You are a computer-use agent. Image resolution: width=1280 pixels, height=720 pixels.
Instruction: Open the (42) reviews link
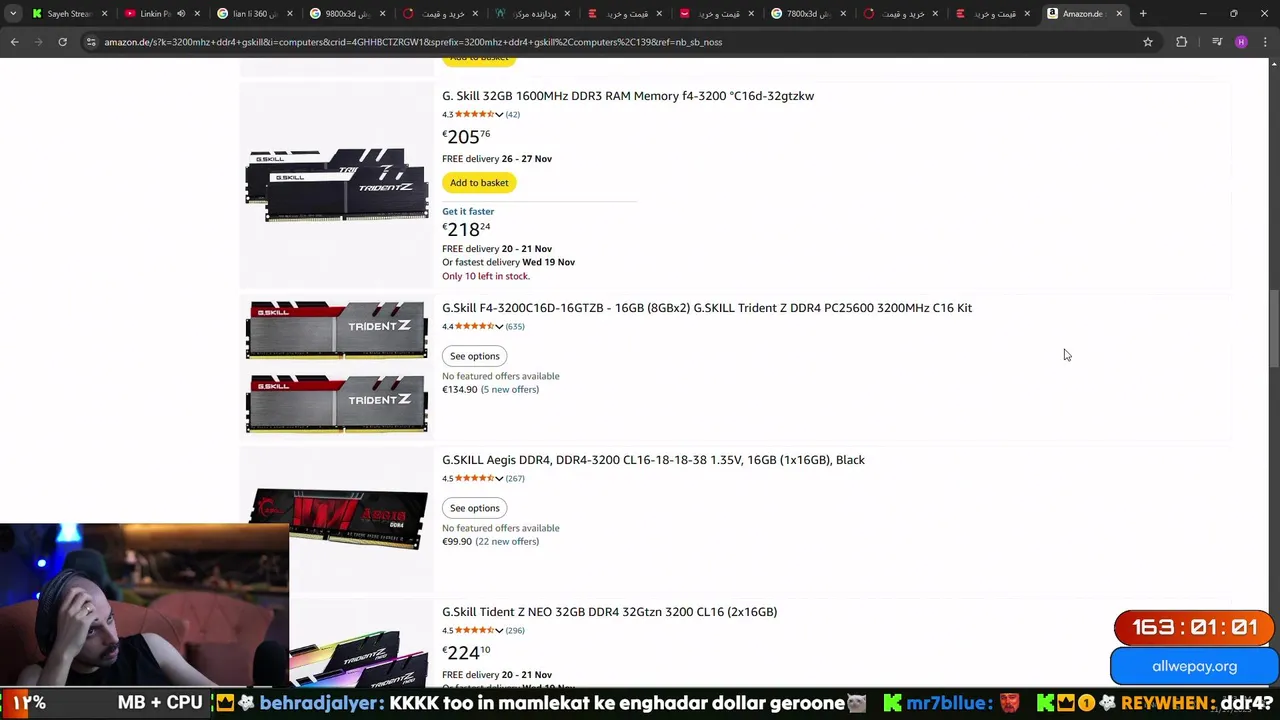[x=512, y=114]
